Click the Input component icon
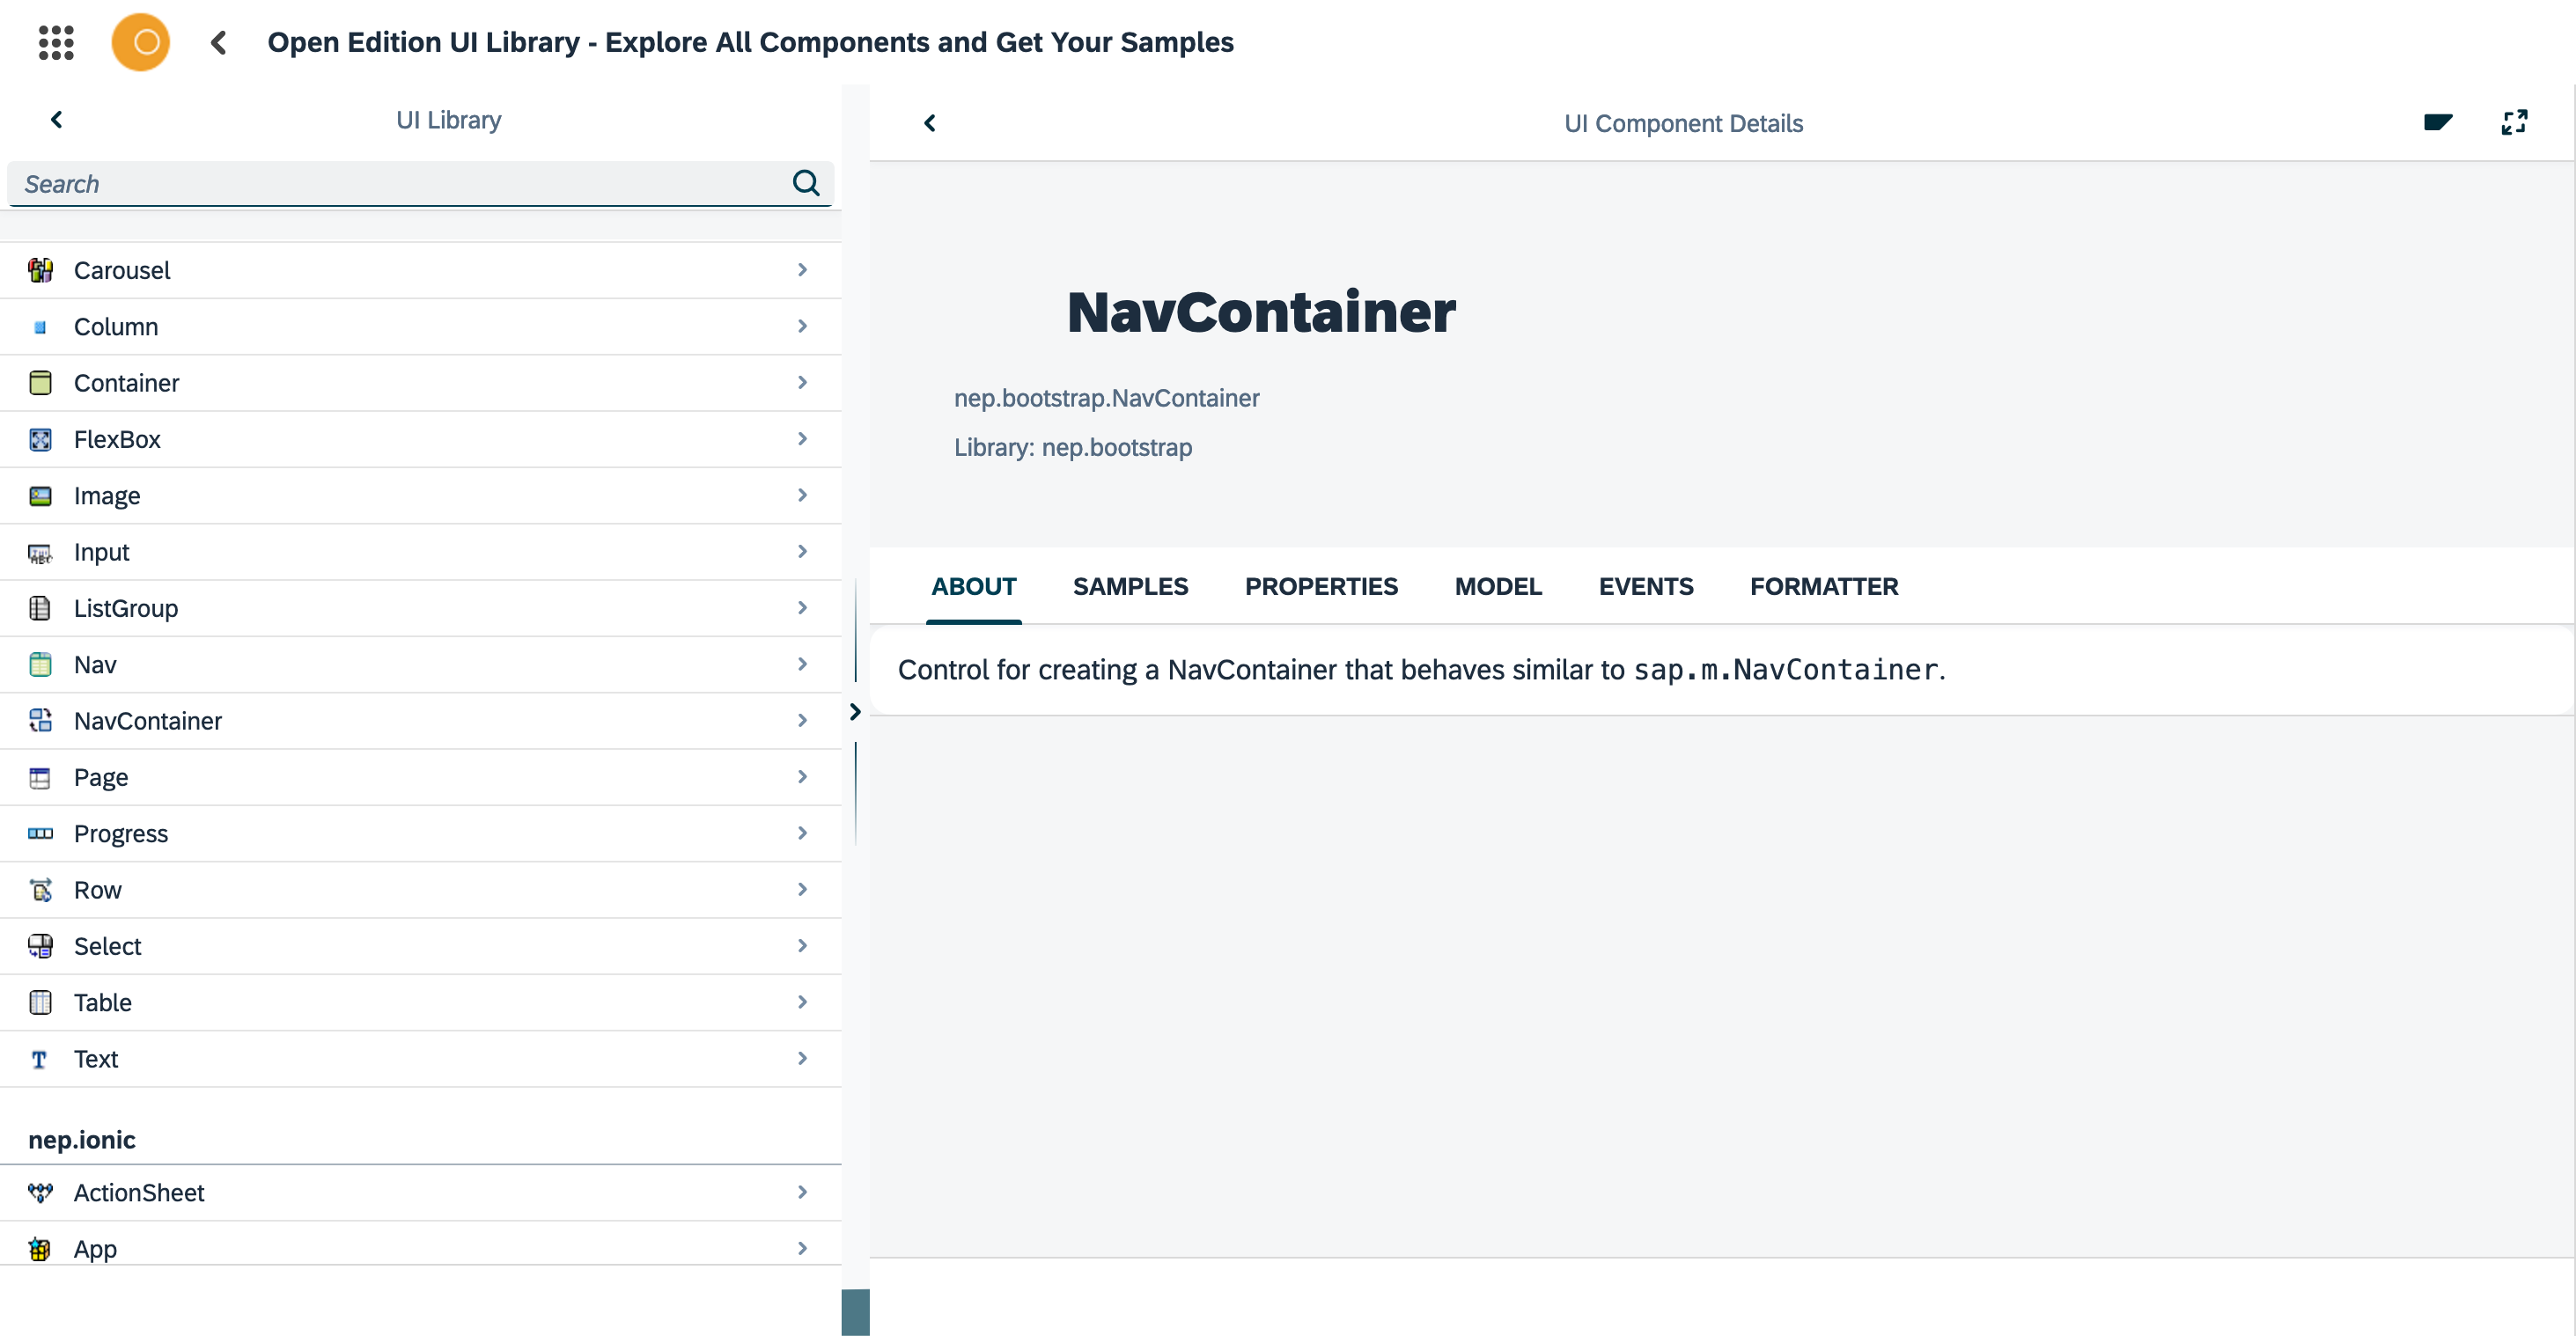This screenshot has height=1336, width=2576. tap(40, 553)
